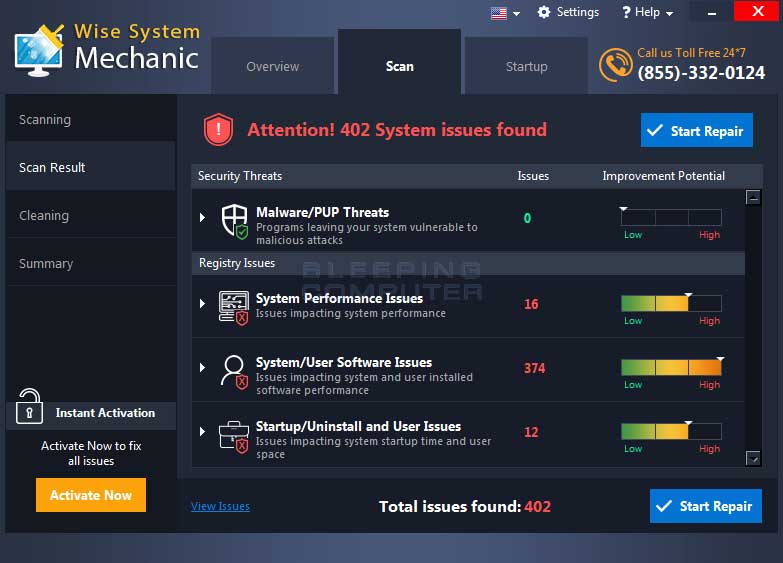The image size is (783, 563).
Task: Click the Settings text label
Action: 578,12
